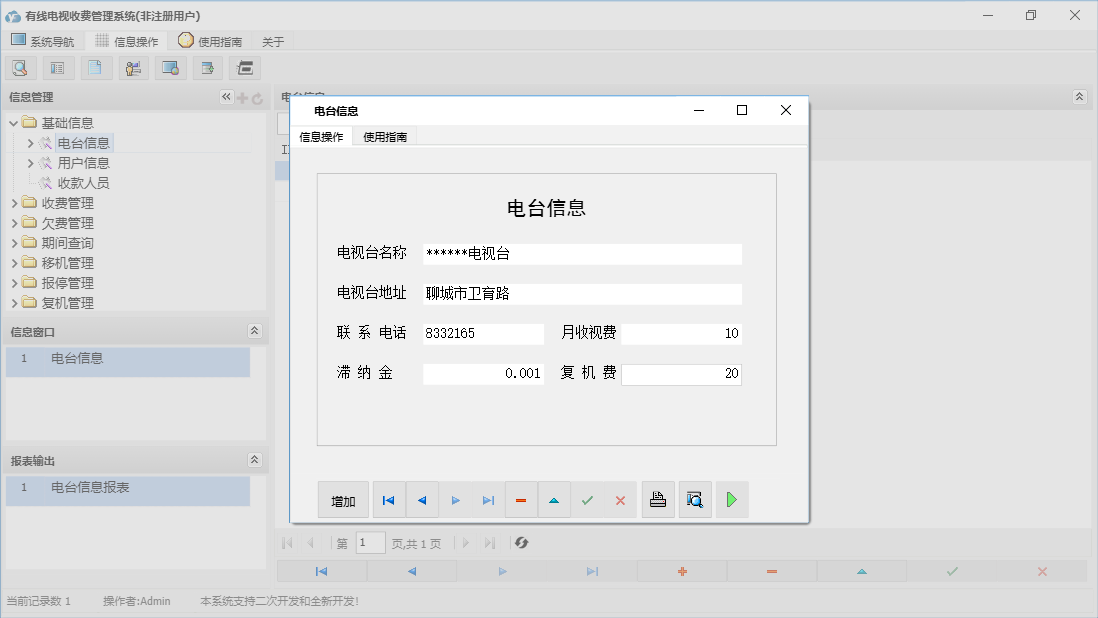
Task: Click the printer icon in the dialog
Action: [658, 500]
